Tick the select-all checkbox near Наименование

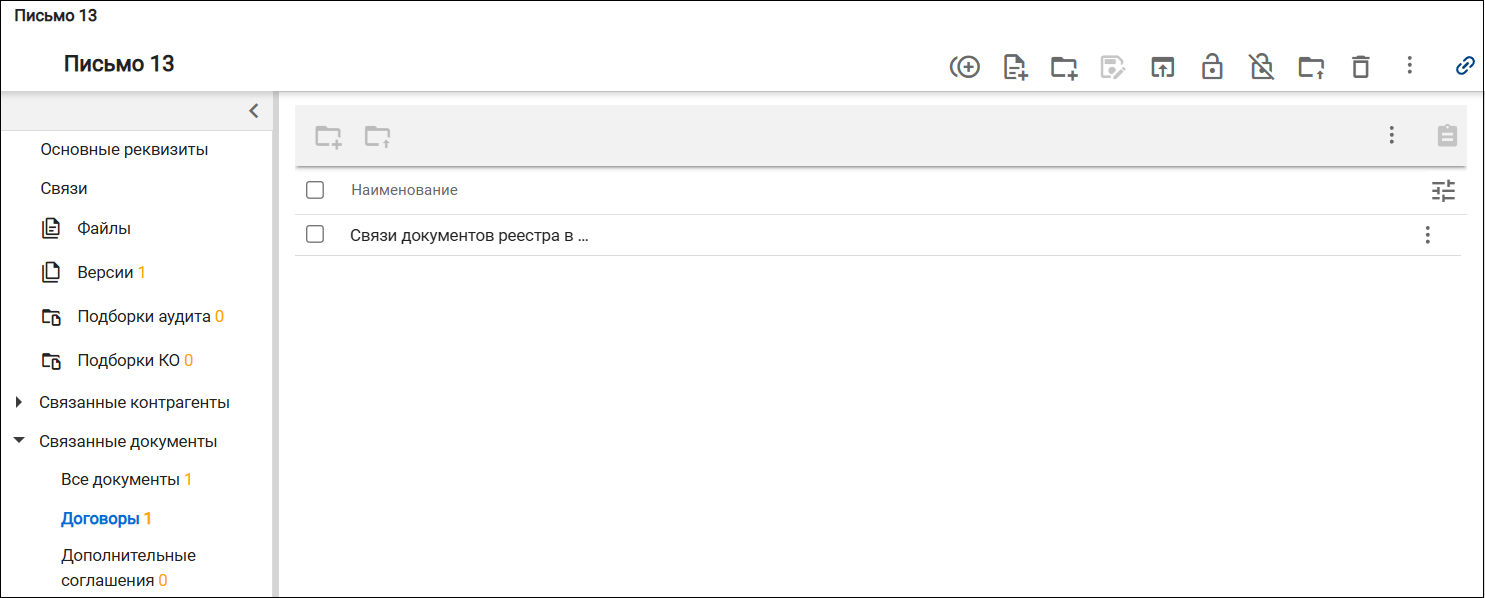point(315,190)
